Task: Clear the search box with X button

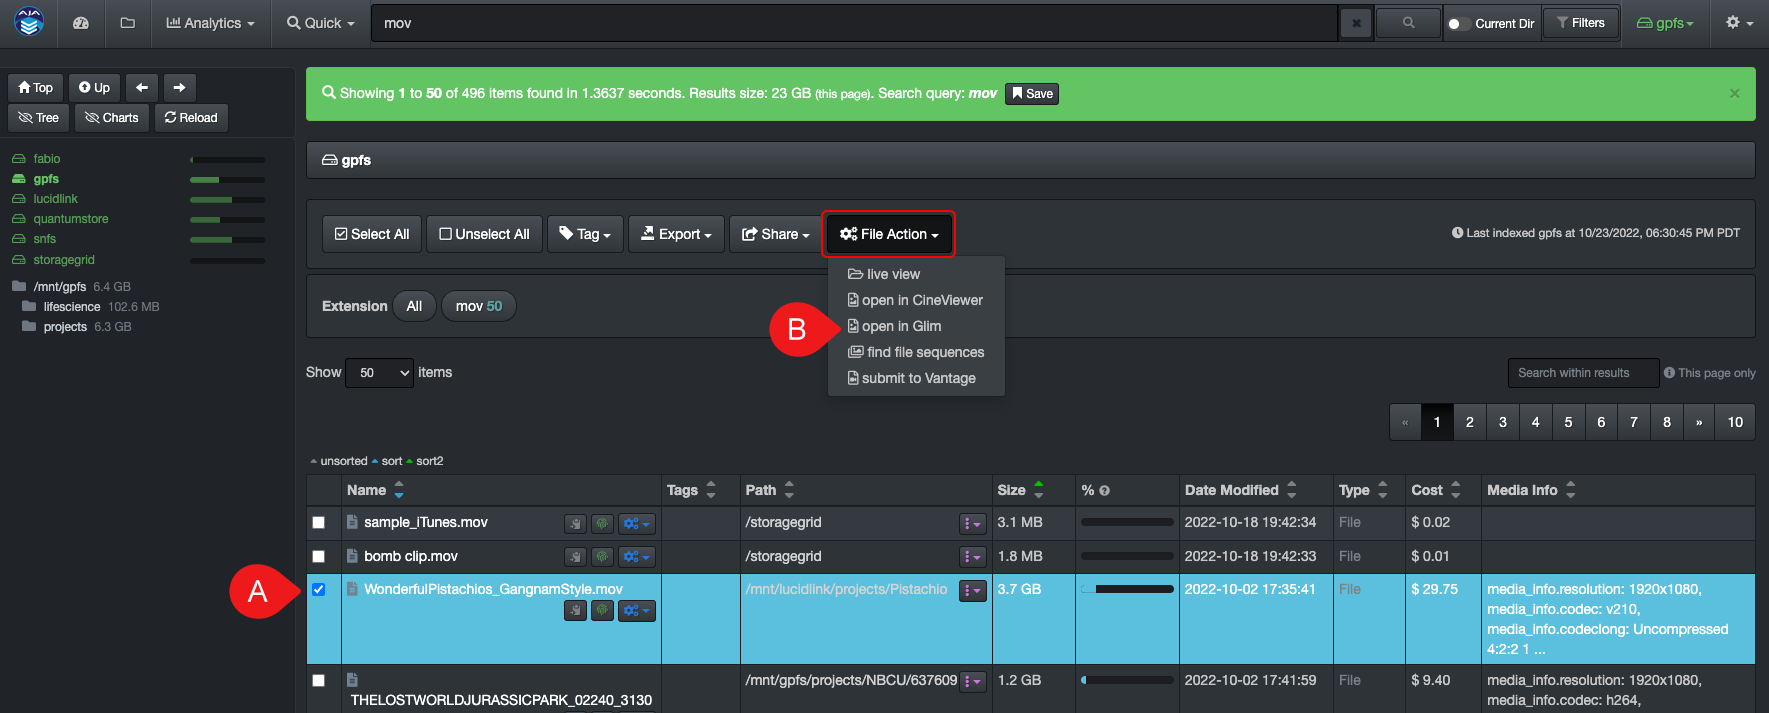Action: click(x=1355, y=23)
